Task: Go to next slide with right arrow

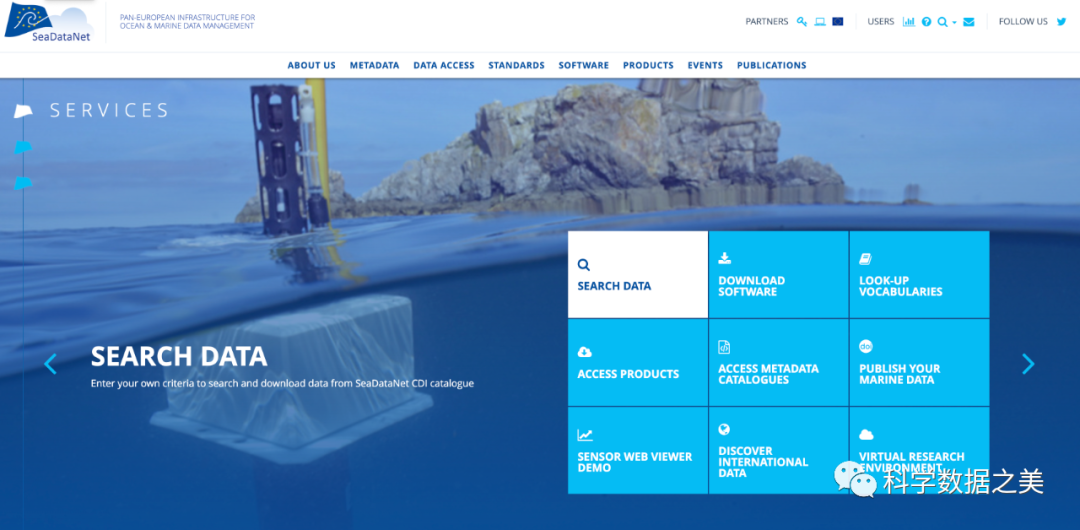Action: [1028, 364]
